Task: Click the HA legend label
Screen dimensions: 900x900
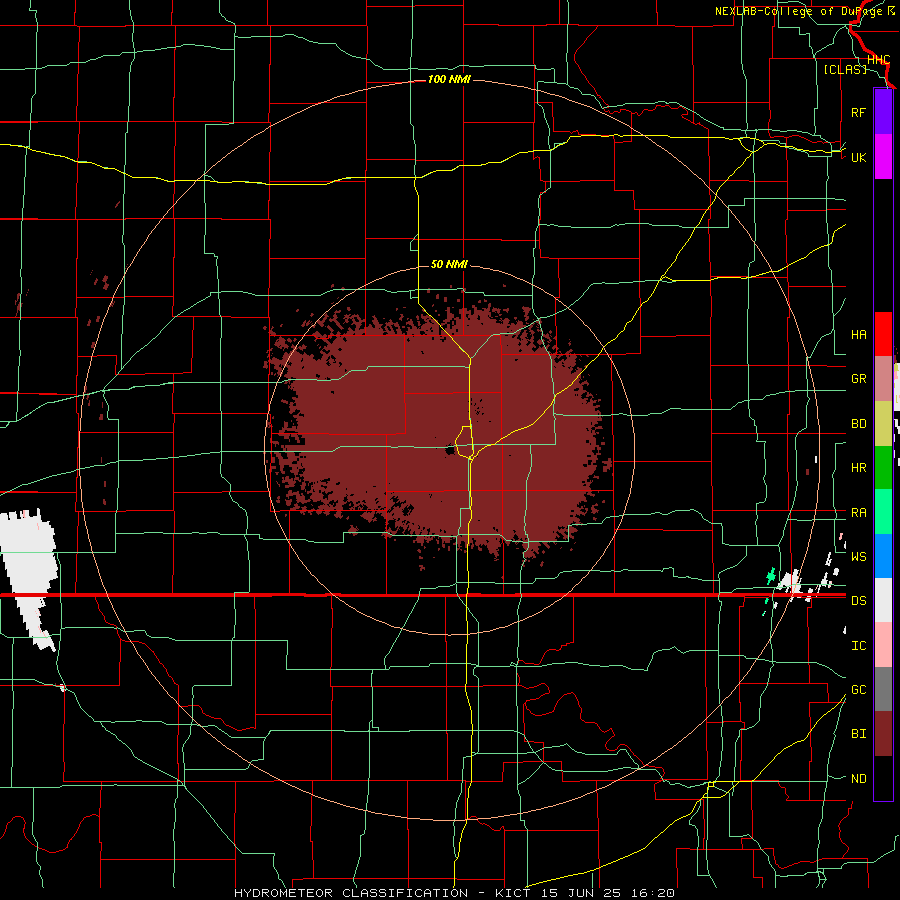Action: coord(858,334)
